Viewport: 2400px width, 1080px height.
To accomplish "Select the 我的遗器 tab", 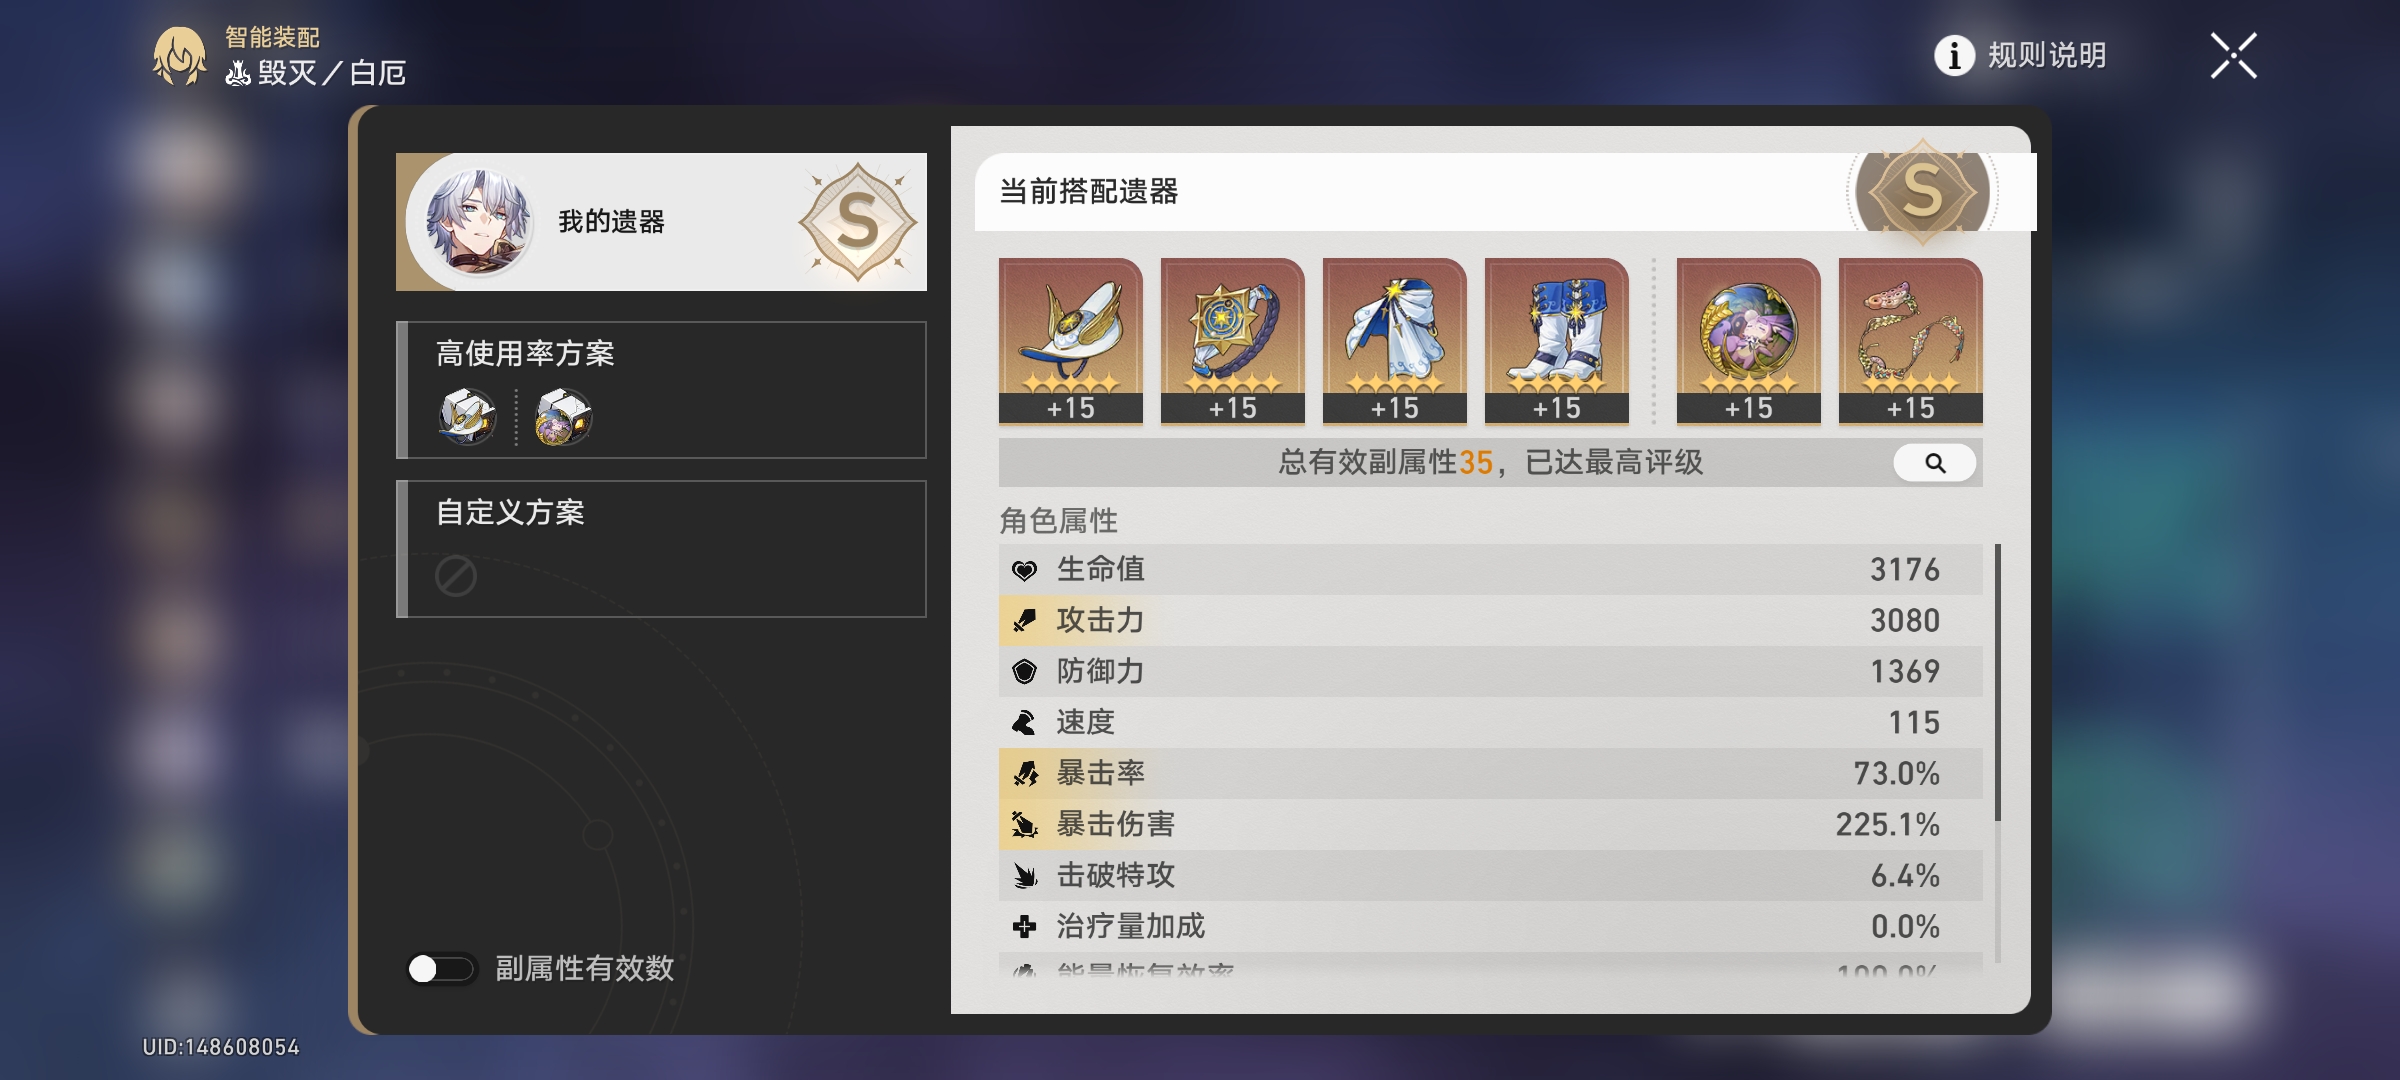I will pos(661,222).
